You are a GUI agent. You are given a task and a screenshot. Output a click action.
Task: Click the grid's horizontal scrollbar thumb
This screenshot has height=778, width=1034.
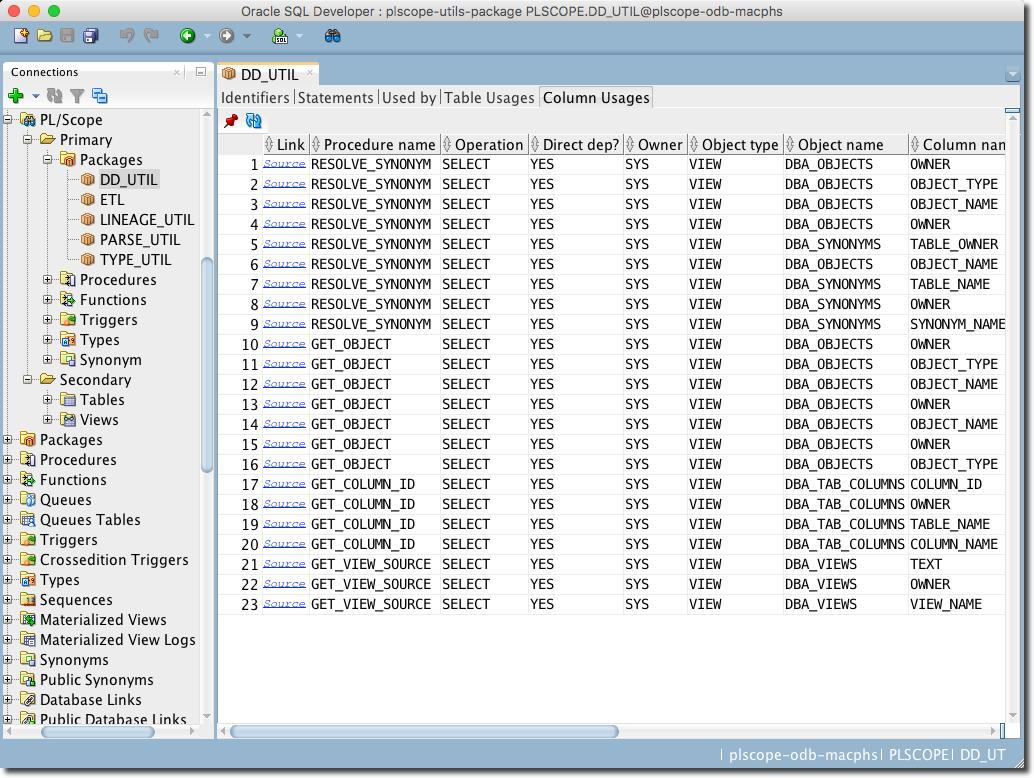pyautogui.click(x=425, y=731)
